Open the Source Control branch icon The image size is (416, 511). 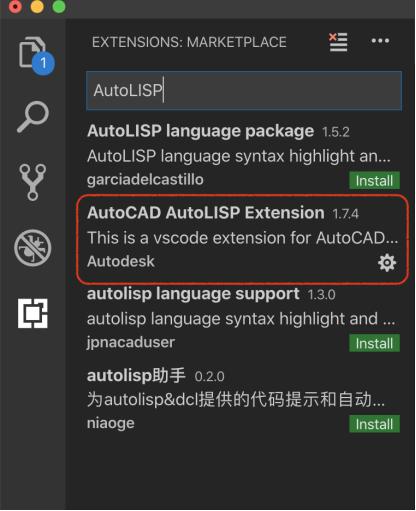tap(33, 182)
